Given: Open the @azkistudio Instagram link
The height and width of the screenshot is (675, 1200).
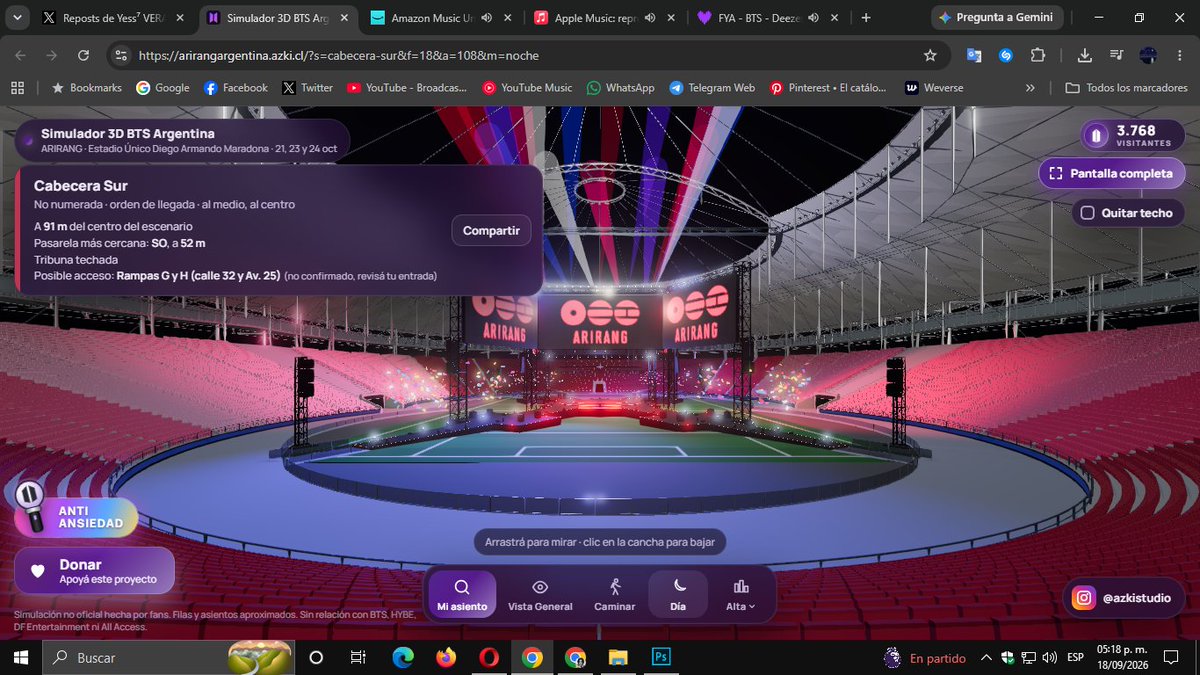Looking at the screenshot, I should [x=1124, y=598].
